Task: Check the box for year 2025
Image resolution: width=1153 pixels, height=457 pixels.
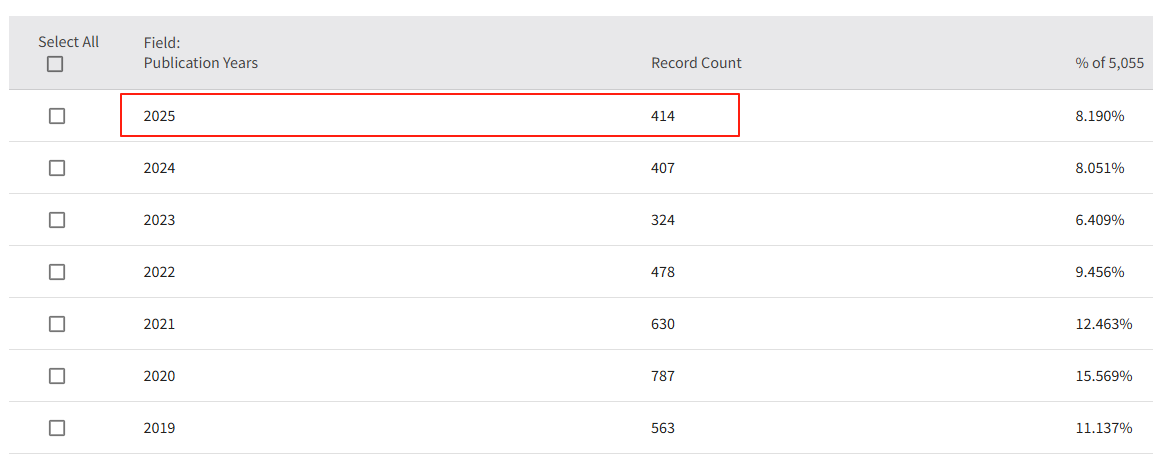Action: point(57,116)
